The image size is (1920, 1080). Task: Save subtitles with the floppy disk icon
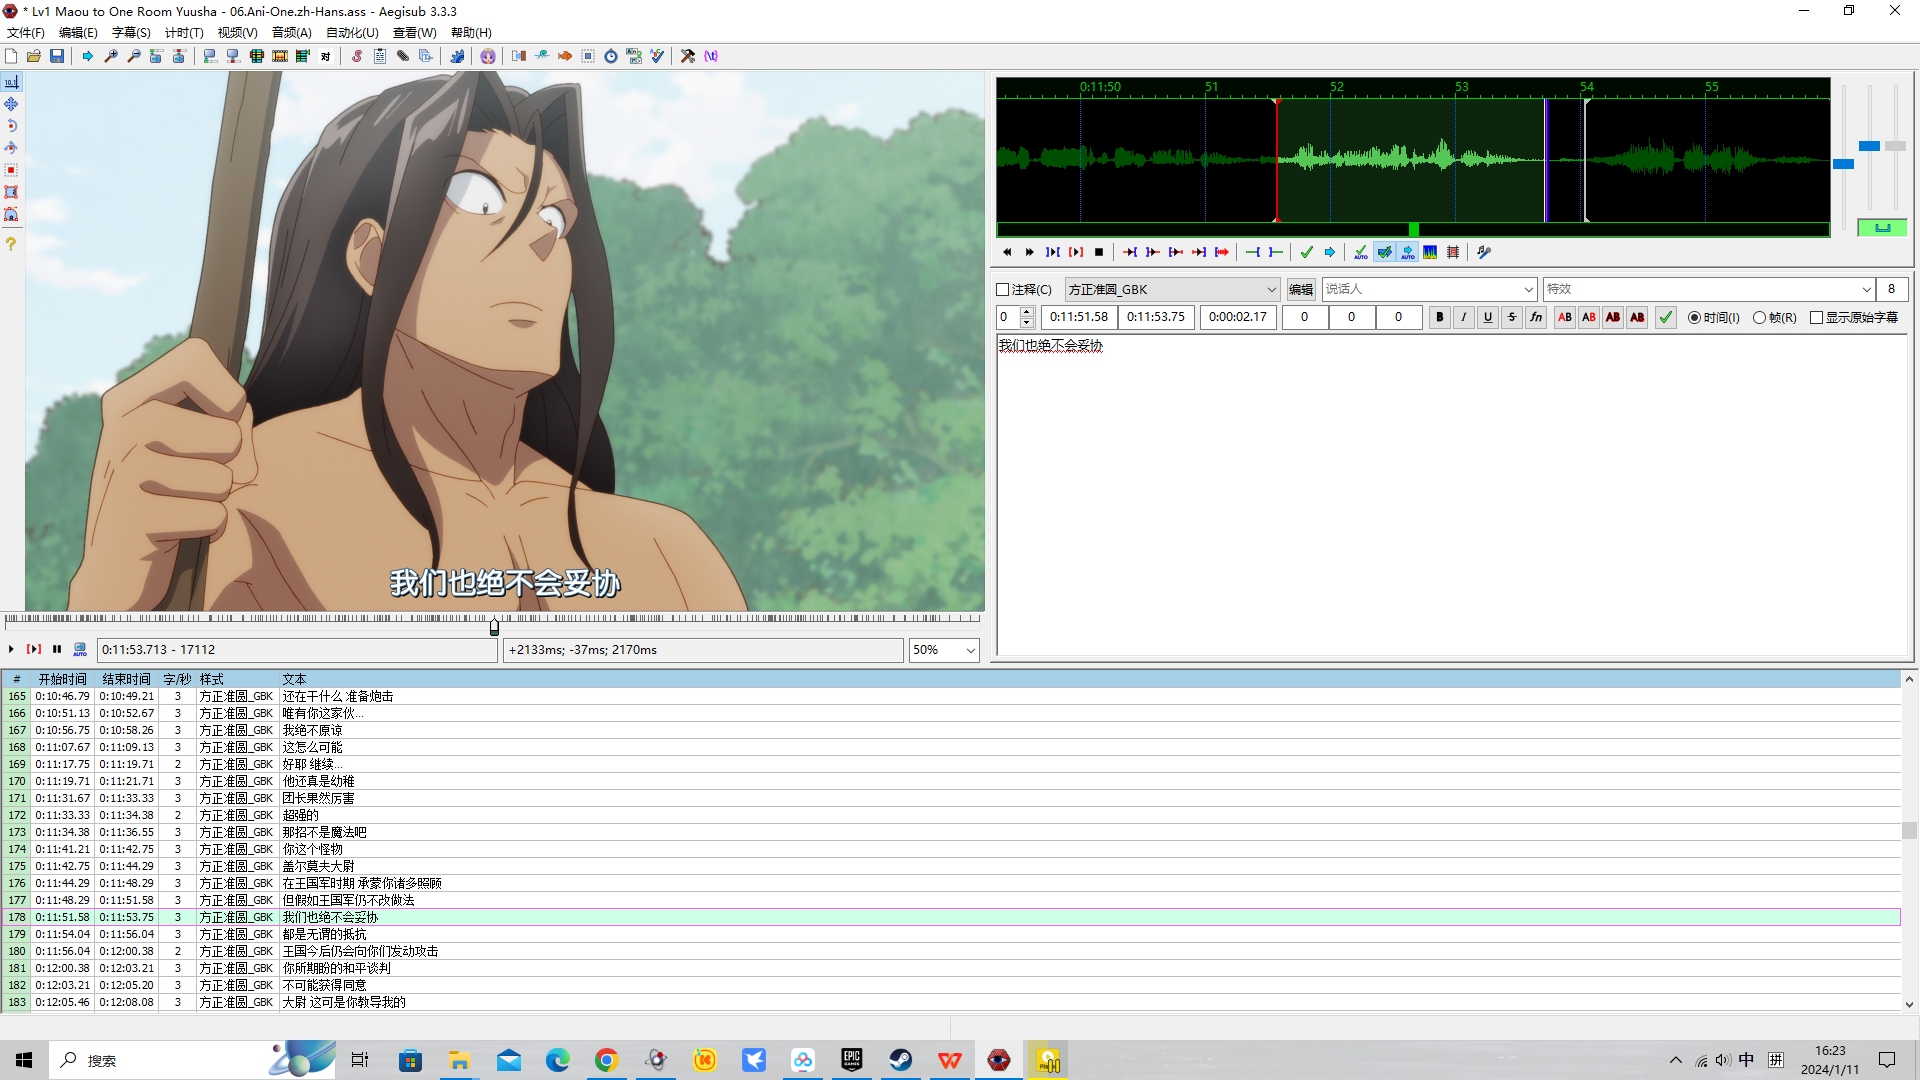pyautogui.click(x=57, y=56)
